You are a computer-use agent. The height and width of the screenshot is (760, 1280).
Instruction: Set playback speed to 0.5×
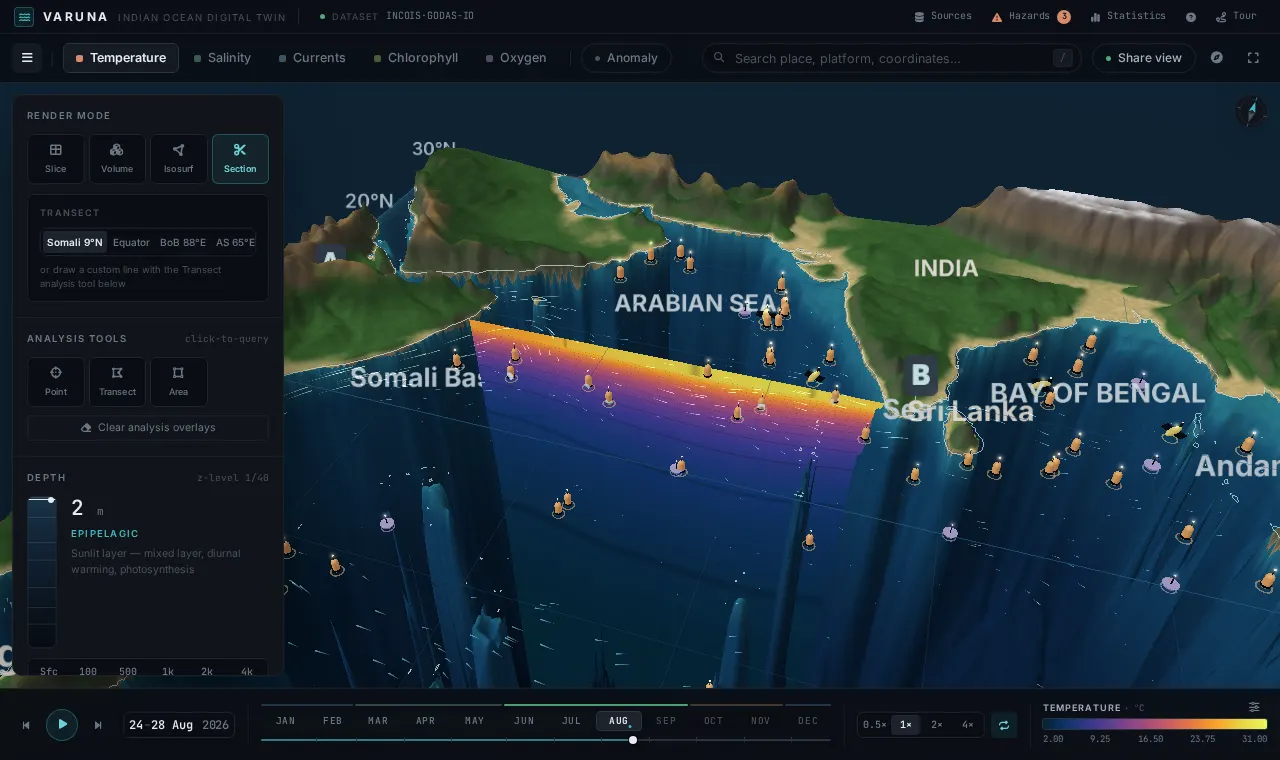pos(875,725)
